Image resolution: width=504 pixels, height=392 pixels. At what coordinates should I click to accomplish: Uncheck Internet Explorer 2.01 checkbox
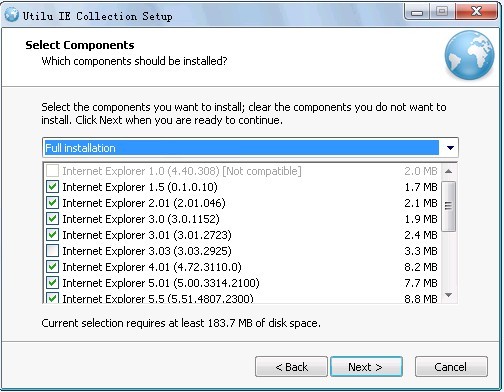(x=52, y=203)
